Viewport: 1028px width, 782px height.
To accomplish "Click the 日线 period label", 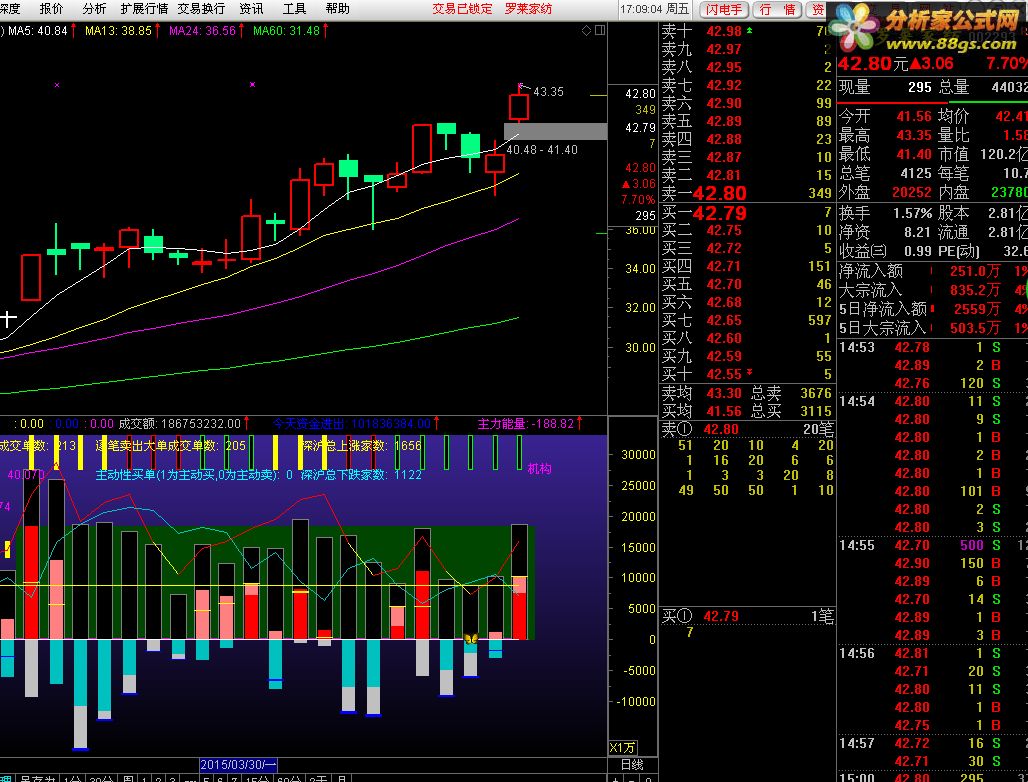I will coord(632,764).
